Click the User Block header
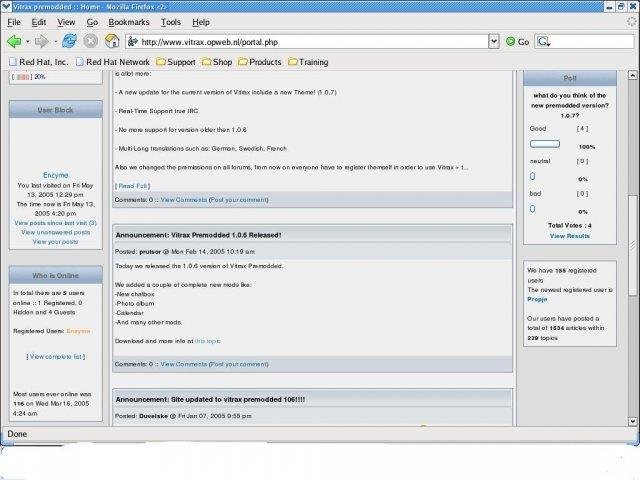640x480 pixels. (56, 110)
